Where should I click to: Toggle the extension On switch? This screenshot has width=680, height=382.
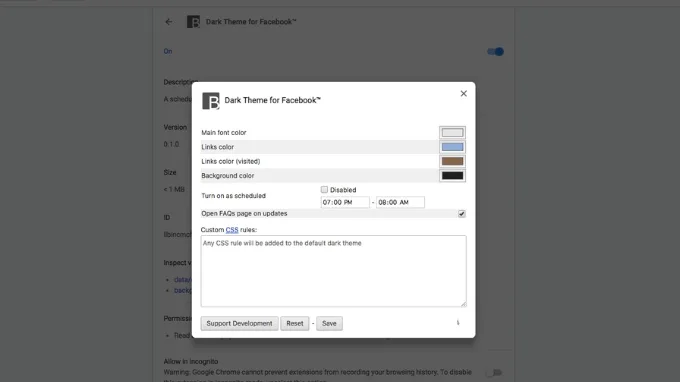495,52
